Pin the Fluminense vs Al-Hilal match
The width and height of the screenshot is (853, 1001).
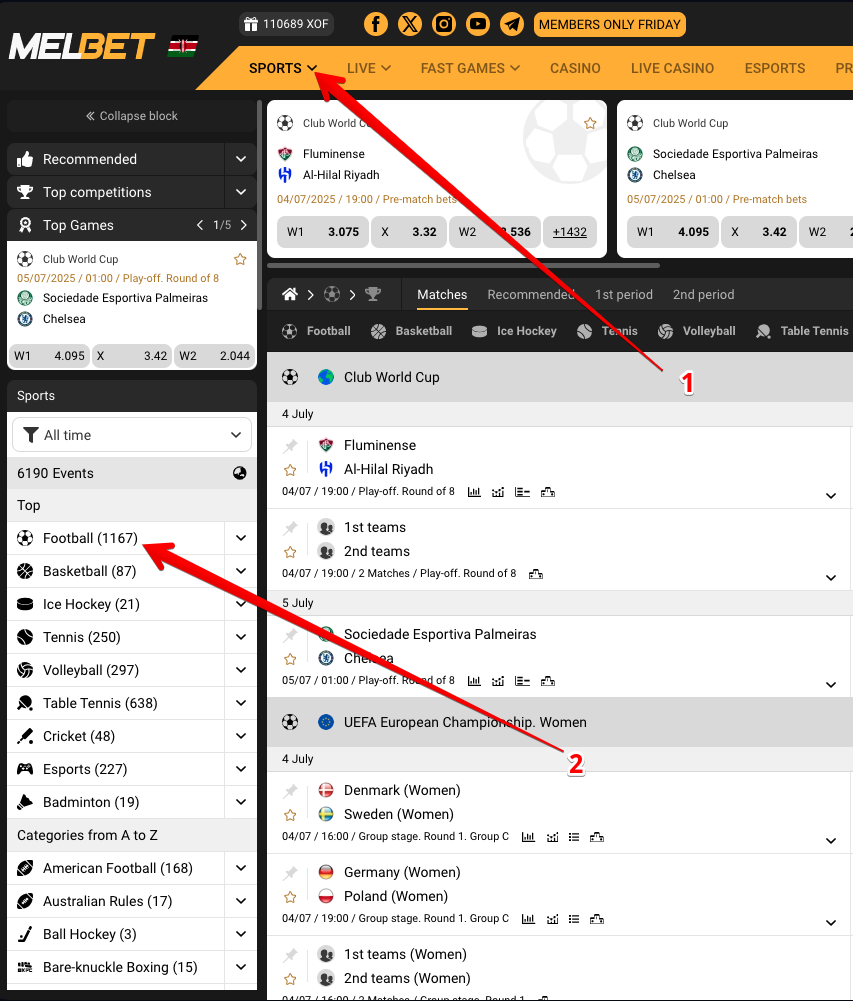[291, 446]
